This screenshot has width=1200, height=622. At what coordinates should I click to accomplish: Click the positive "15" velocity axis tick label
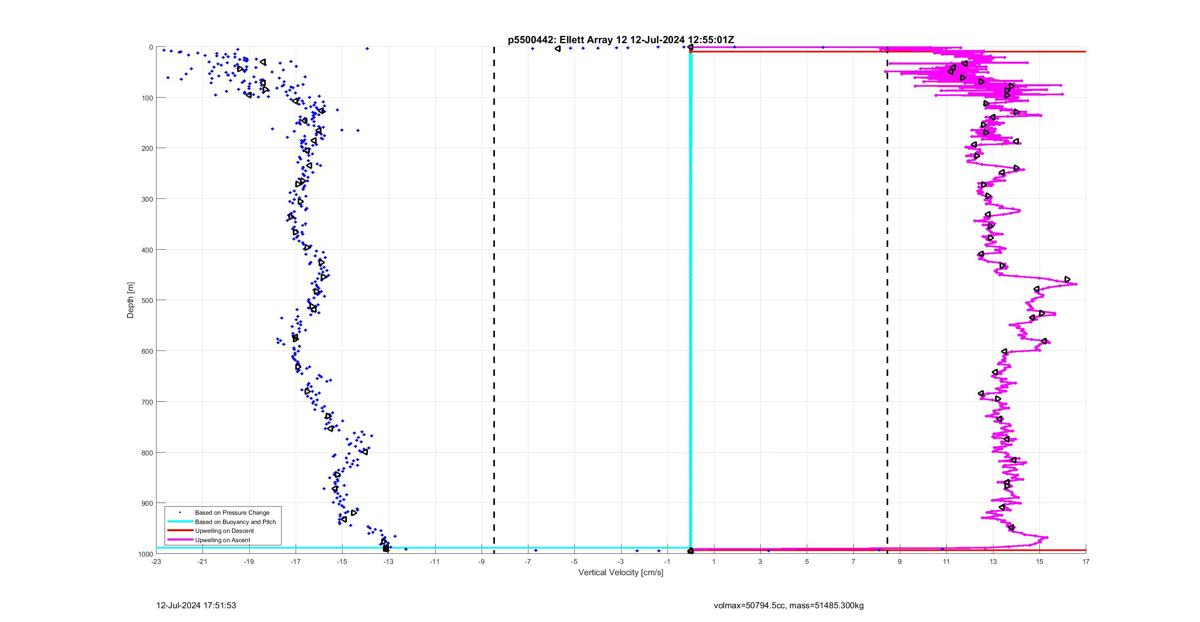click(x=1040, y=561)
